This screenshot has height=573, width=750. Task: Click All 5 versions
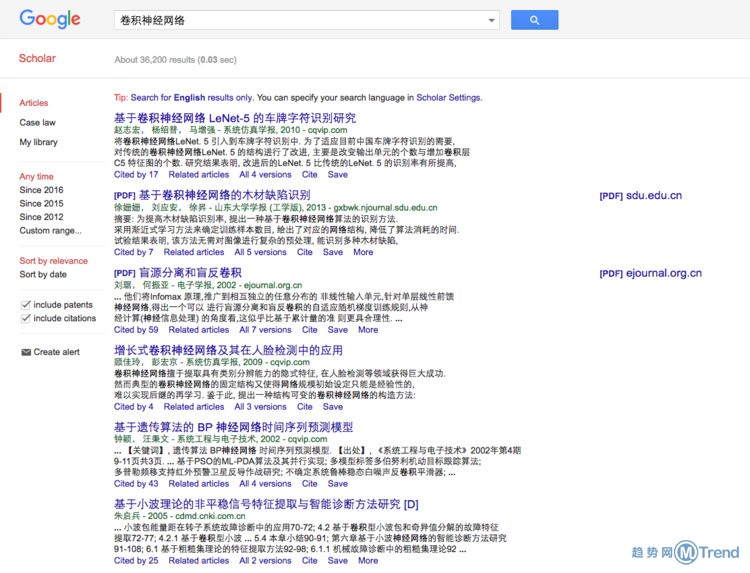pyautogui.click(x=260, y=252)
